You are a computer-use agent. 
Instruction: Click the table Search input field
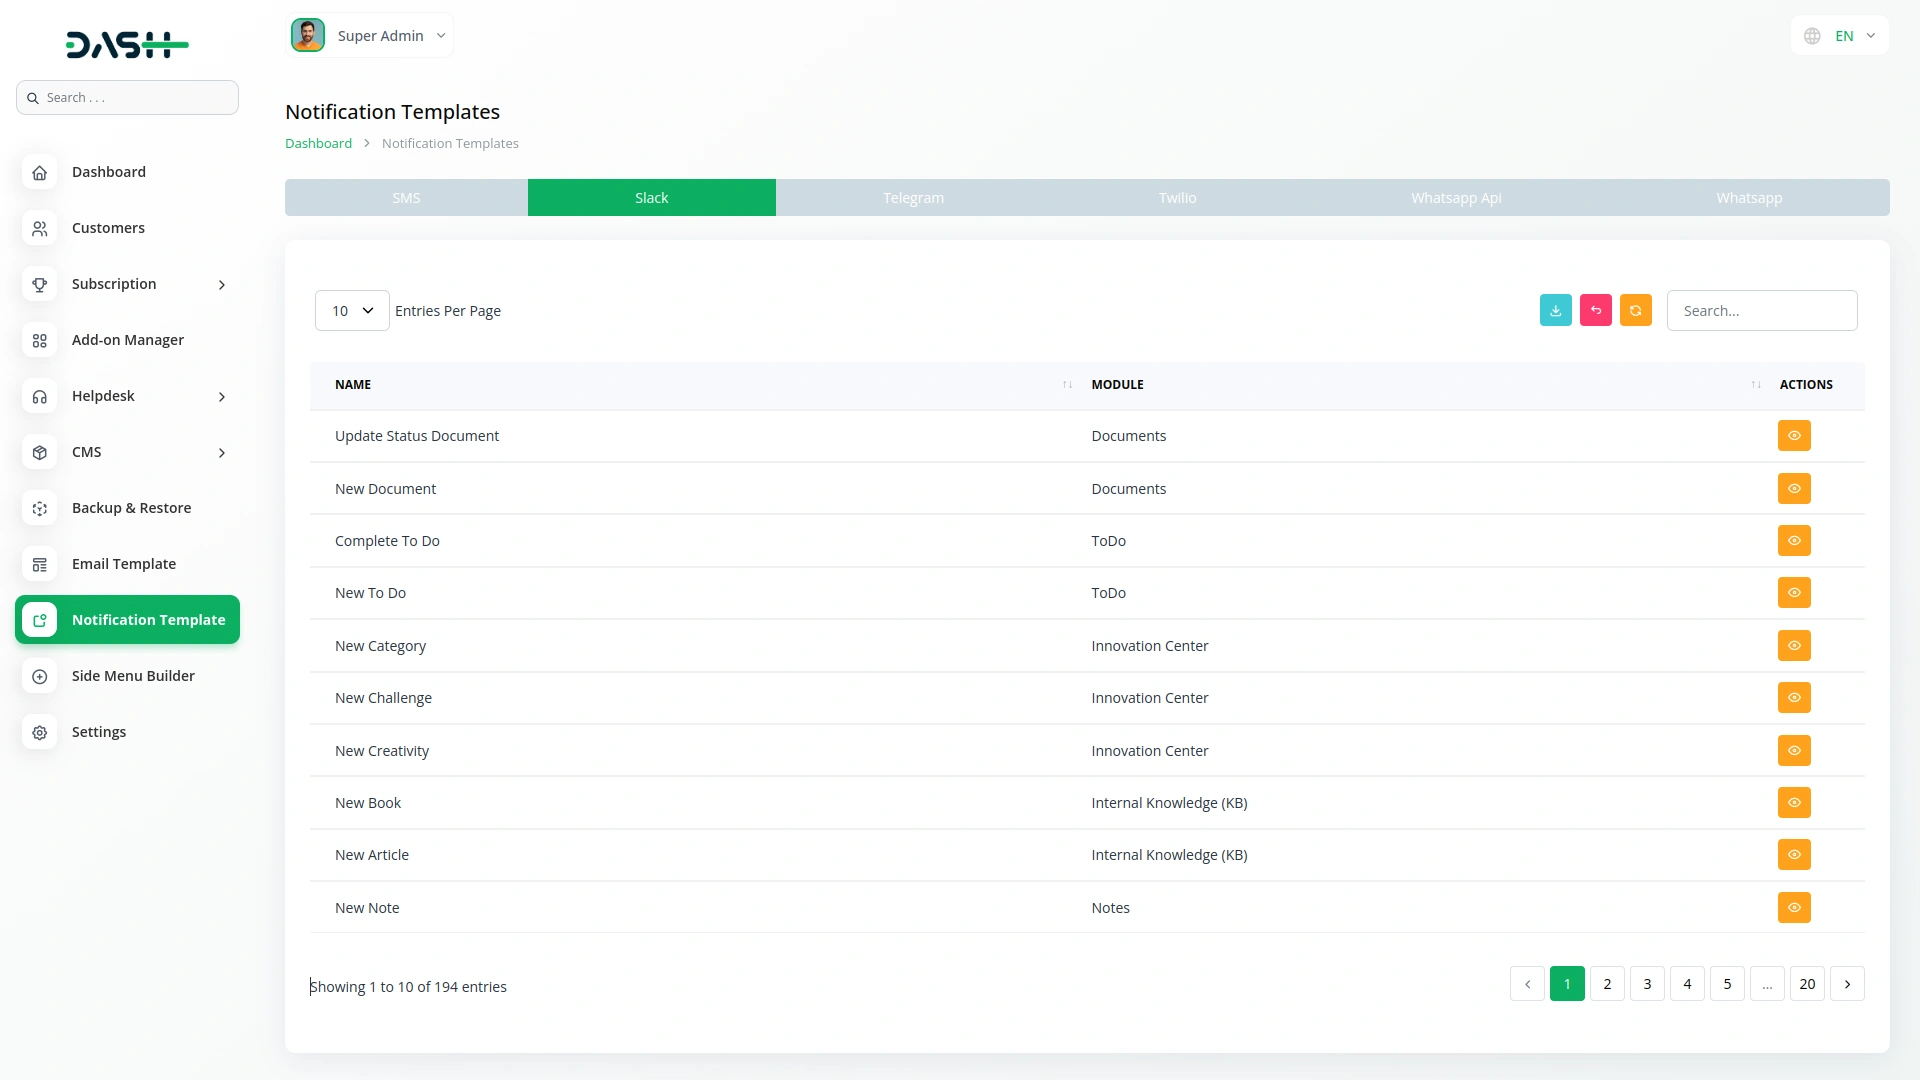click(1761, 311)
